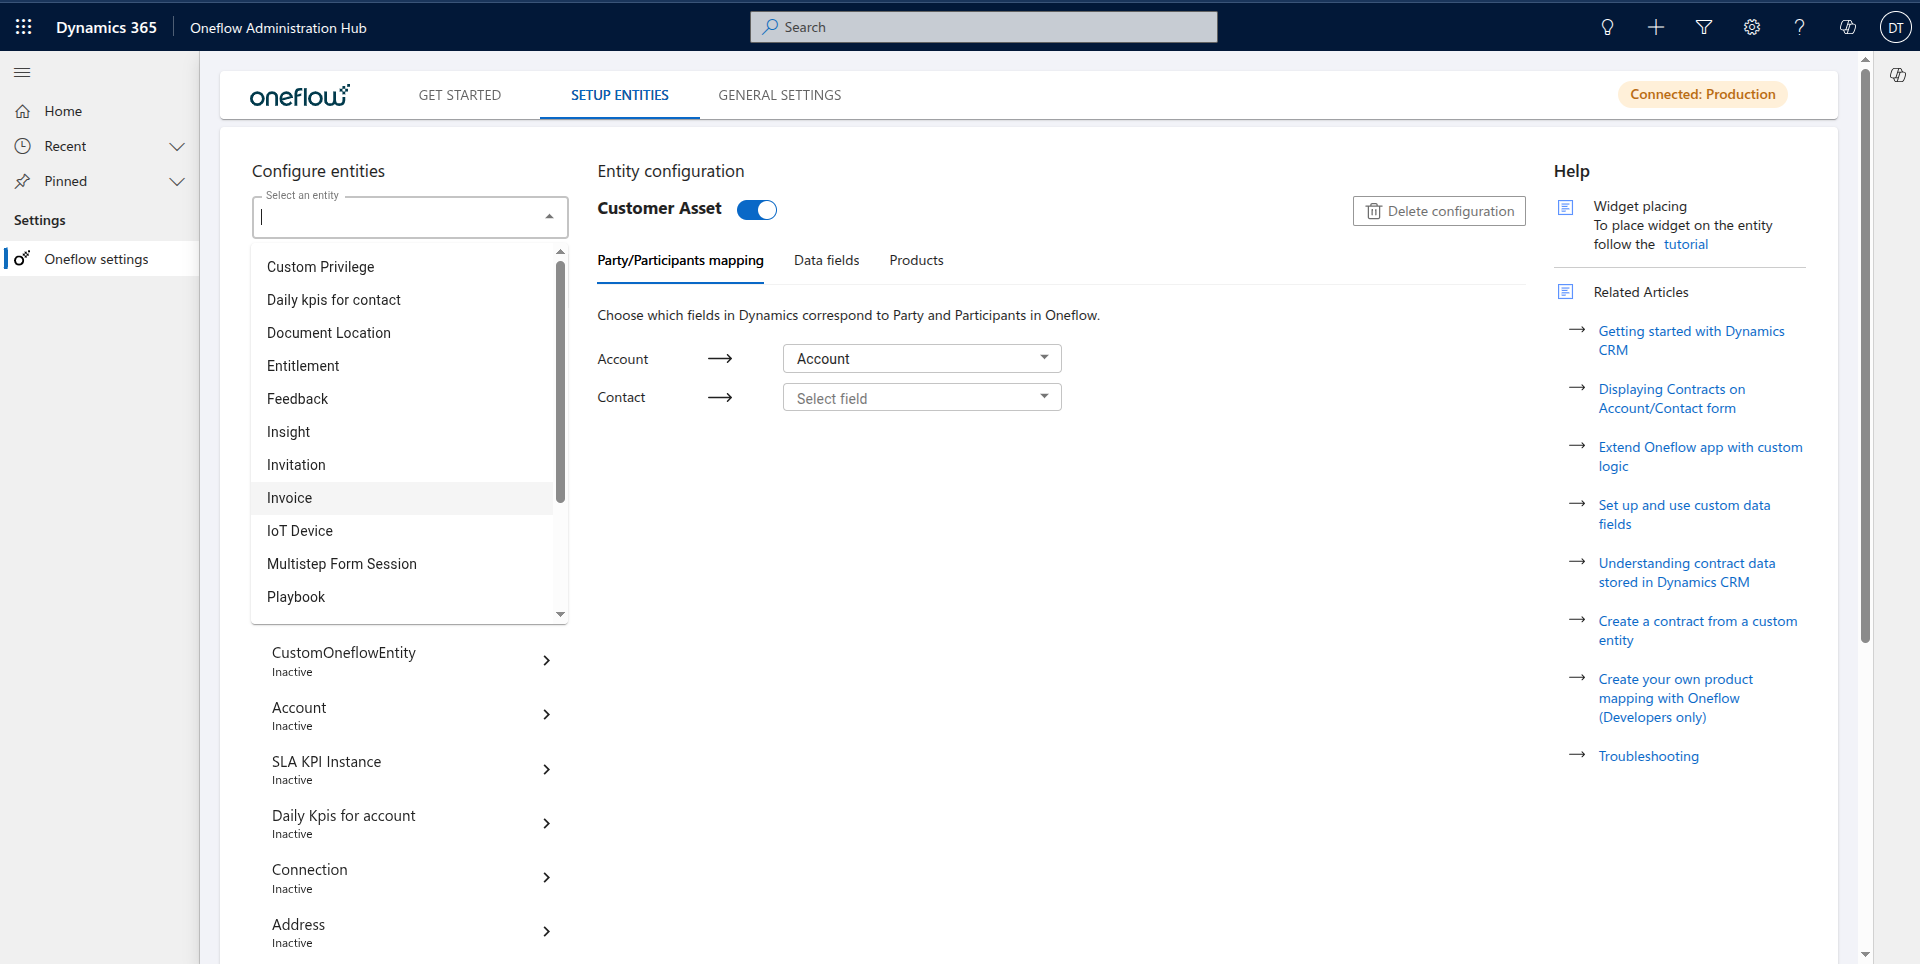The height and width of the screenshot is (964, 1920).
Task: Open the Troubleshooting article link
Action: point(1648,756)
